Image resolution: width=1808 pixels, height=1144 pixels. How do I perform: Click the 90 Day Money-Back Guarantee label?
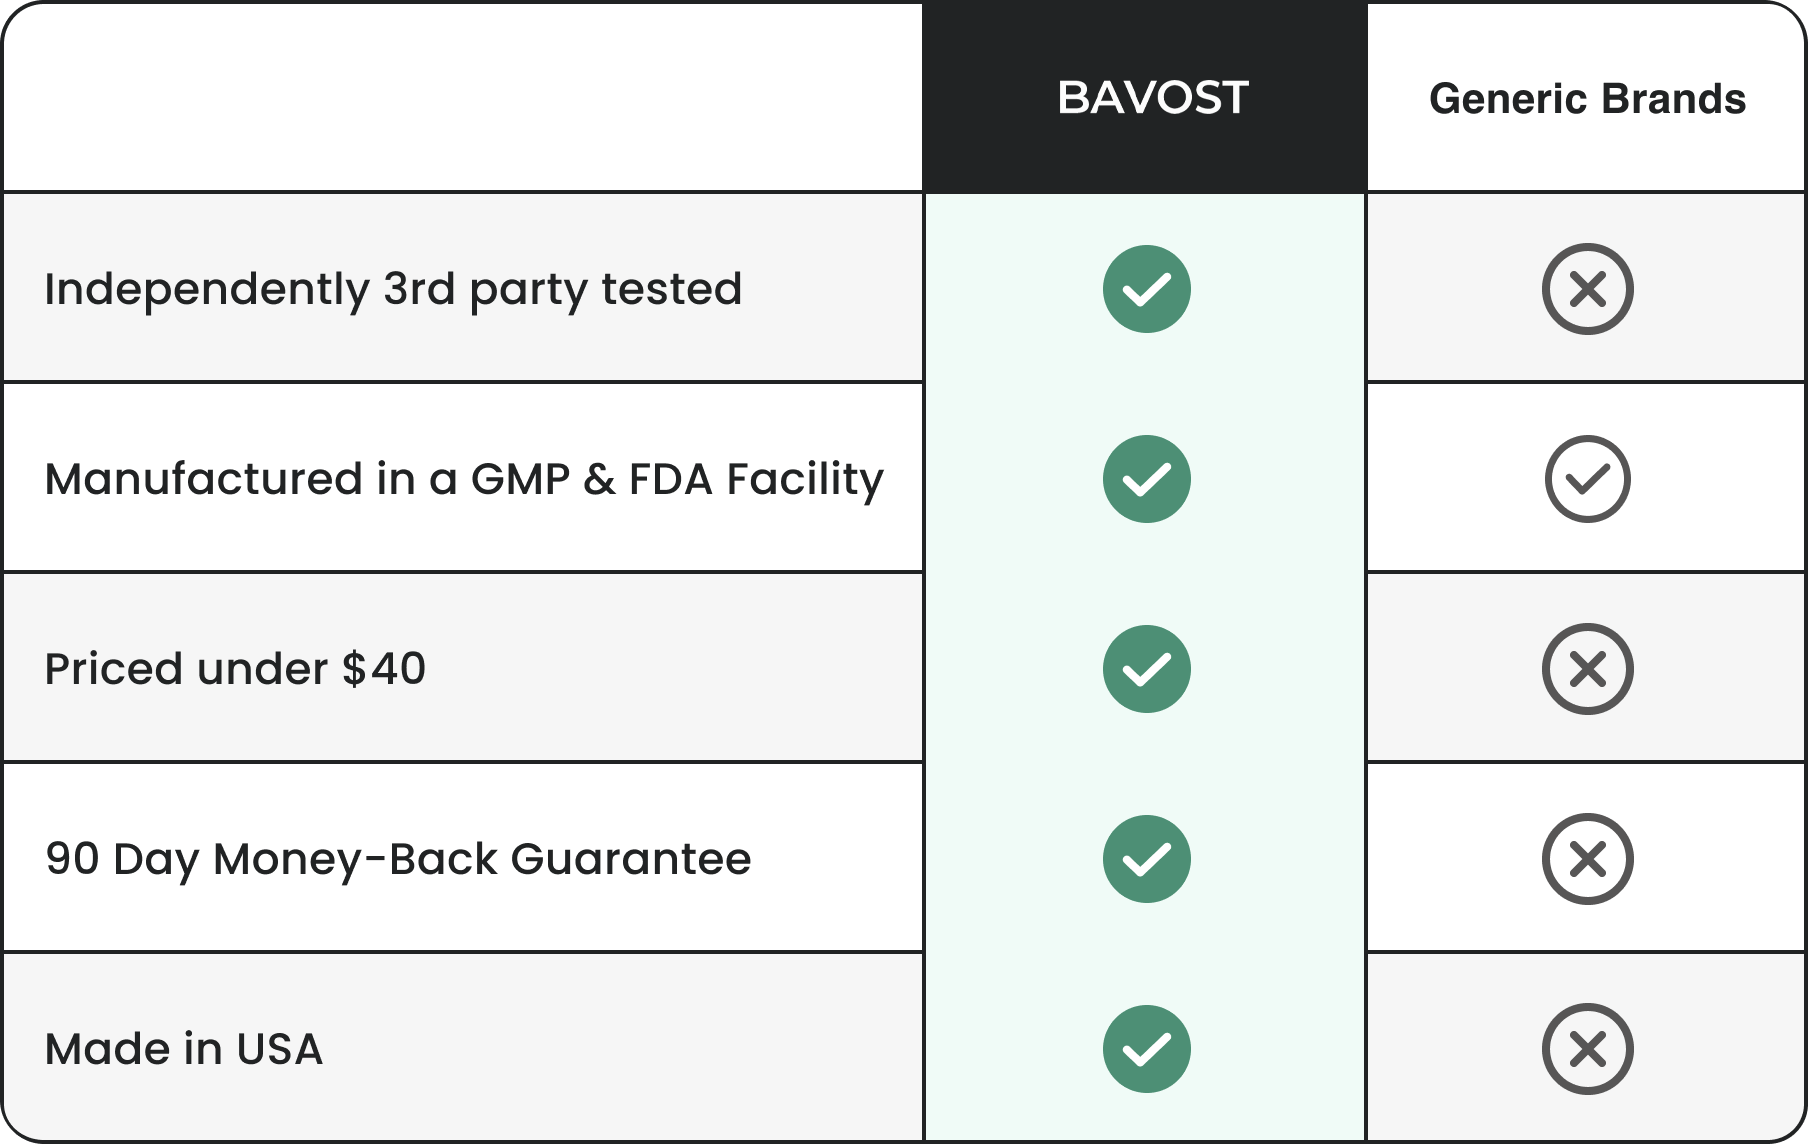pyautogui.click(x=398, y=860)
